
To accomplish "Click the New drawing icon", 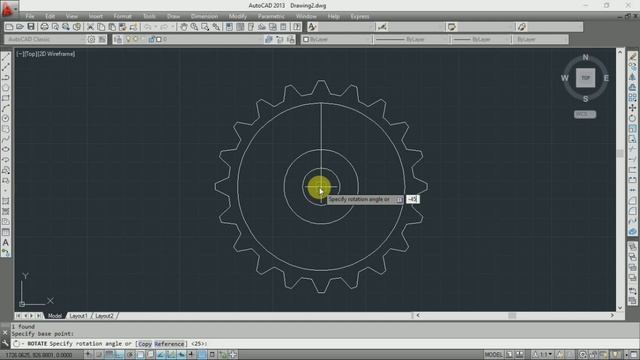I will [9, 27].
